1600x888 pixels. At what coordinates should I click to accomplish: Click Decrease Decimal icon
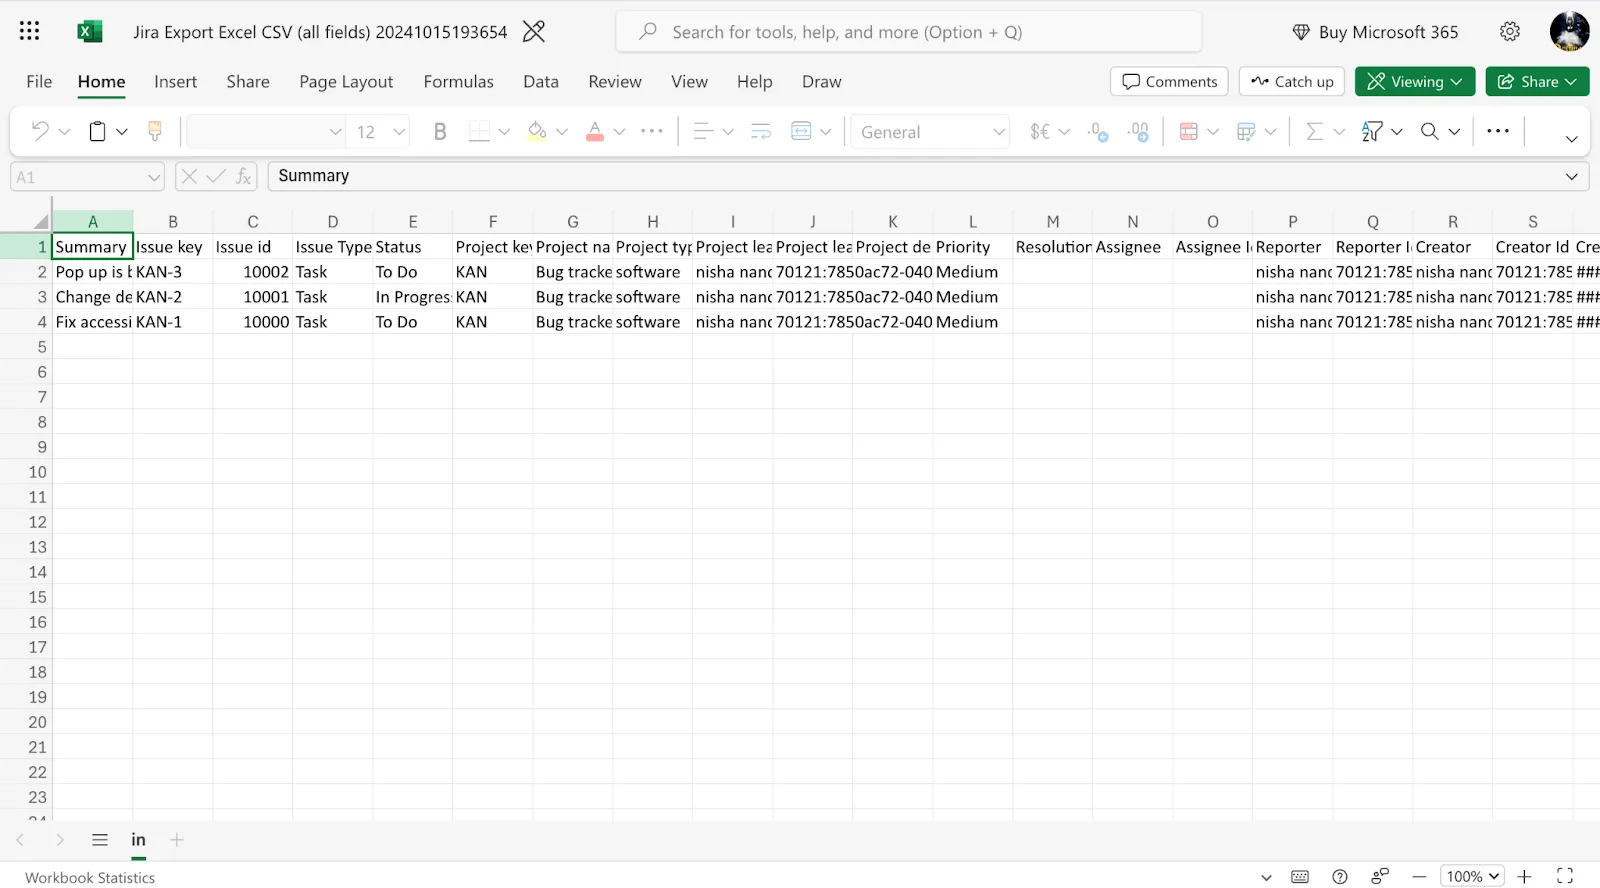(1098, 131)
